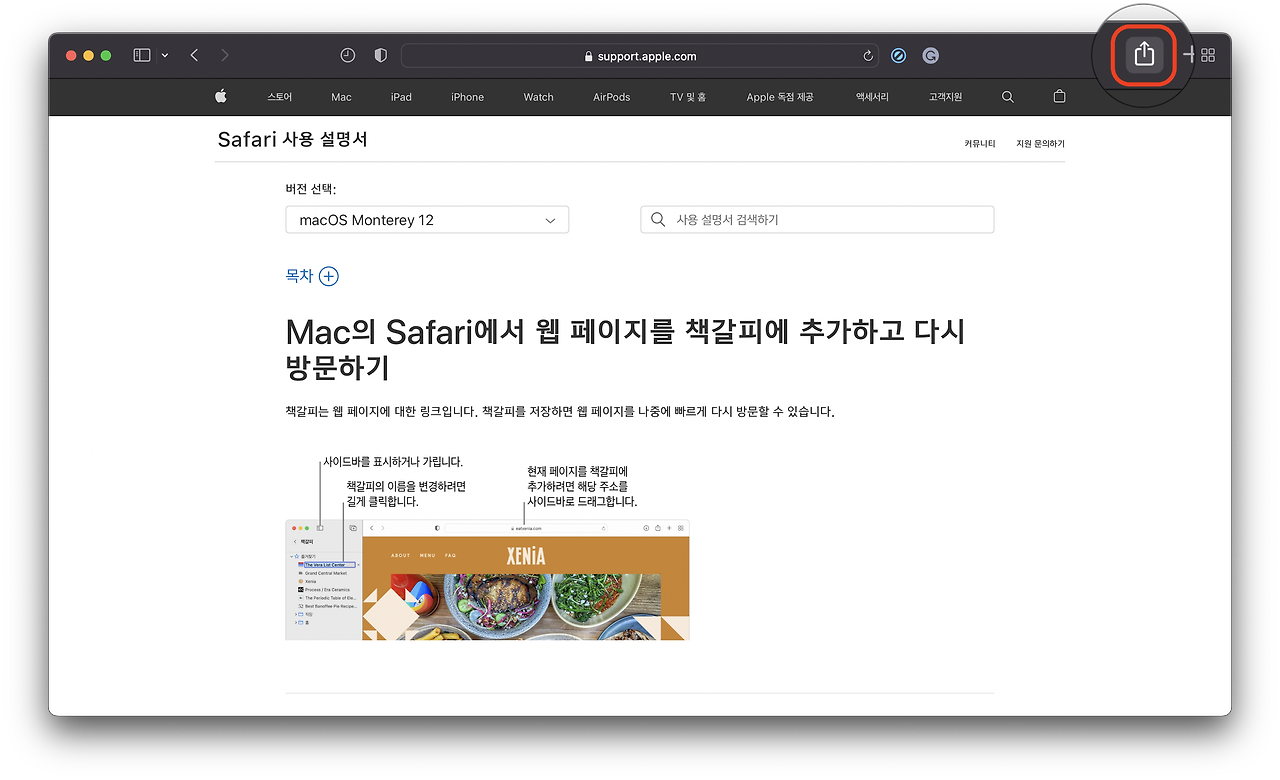Open the 고객지원 navigation item
The width and height of the screenshot is (1280, 780).
click(x=945, y=97)
